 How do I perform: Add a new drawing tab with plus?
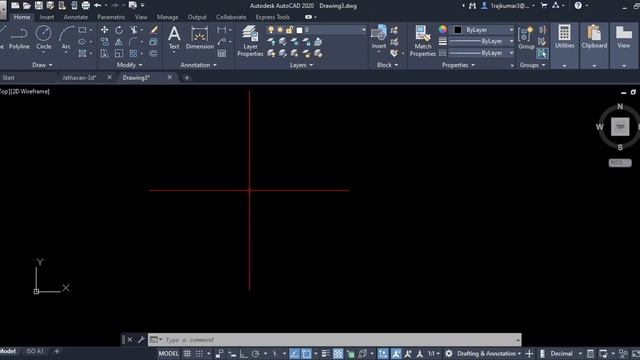[187, 78]
